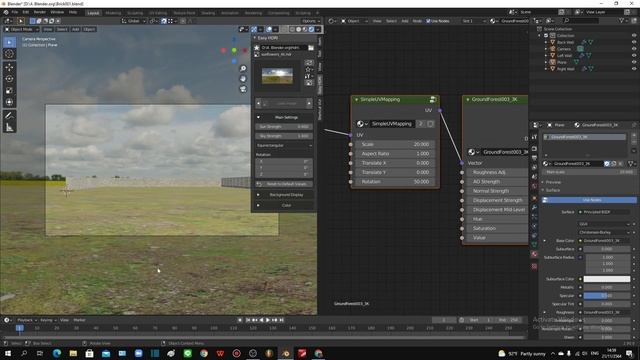Toggle visibility of Left Wall object
The height and width of the screenshot is (360, 640).
[x=634, y=56]
